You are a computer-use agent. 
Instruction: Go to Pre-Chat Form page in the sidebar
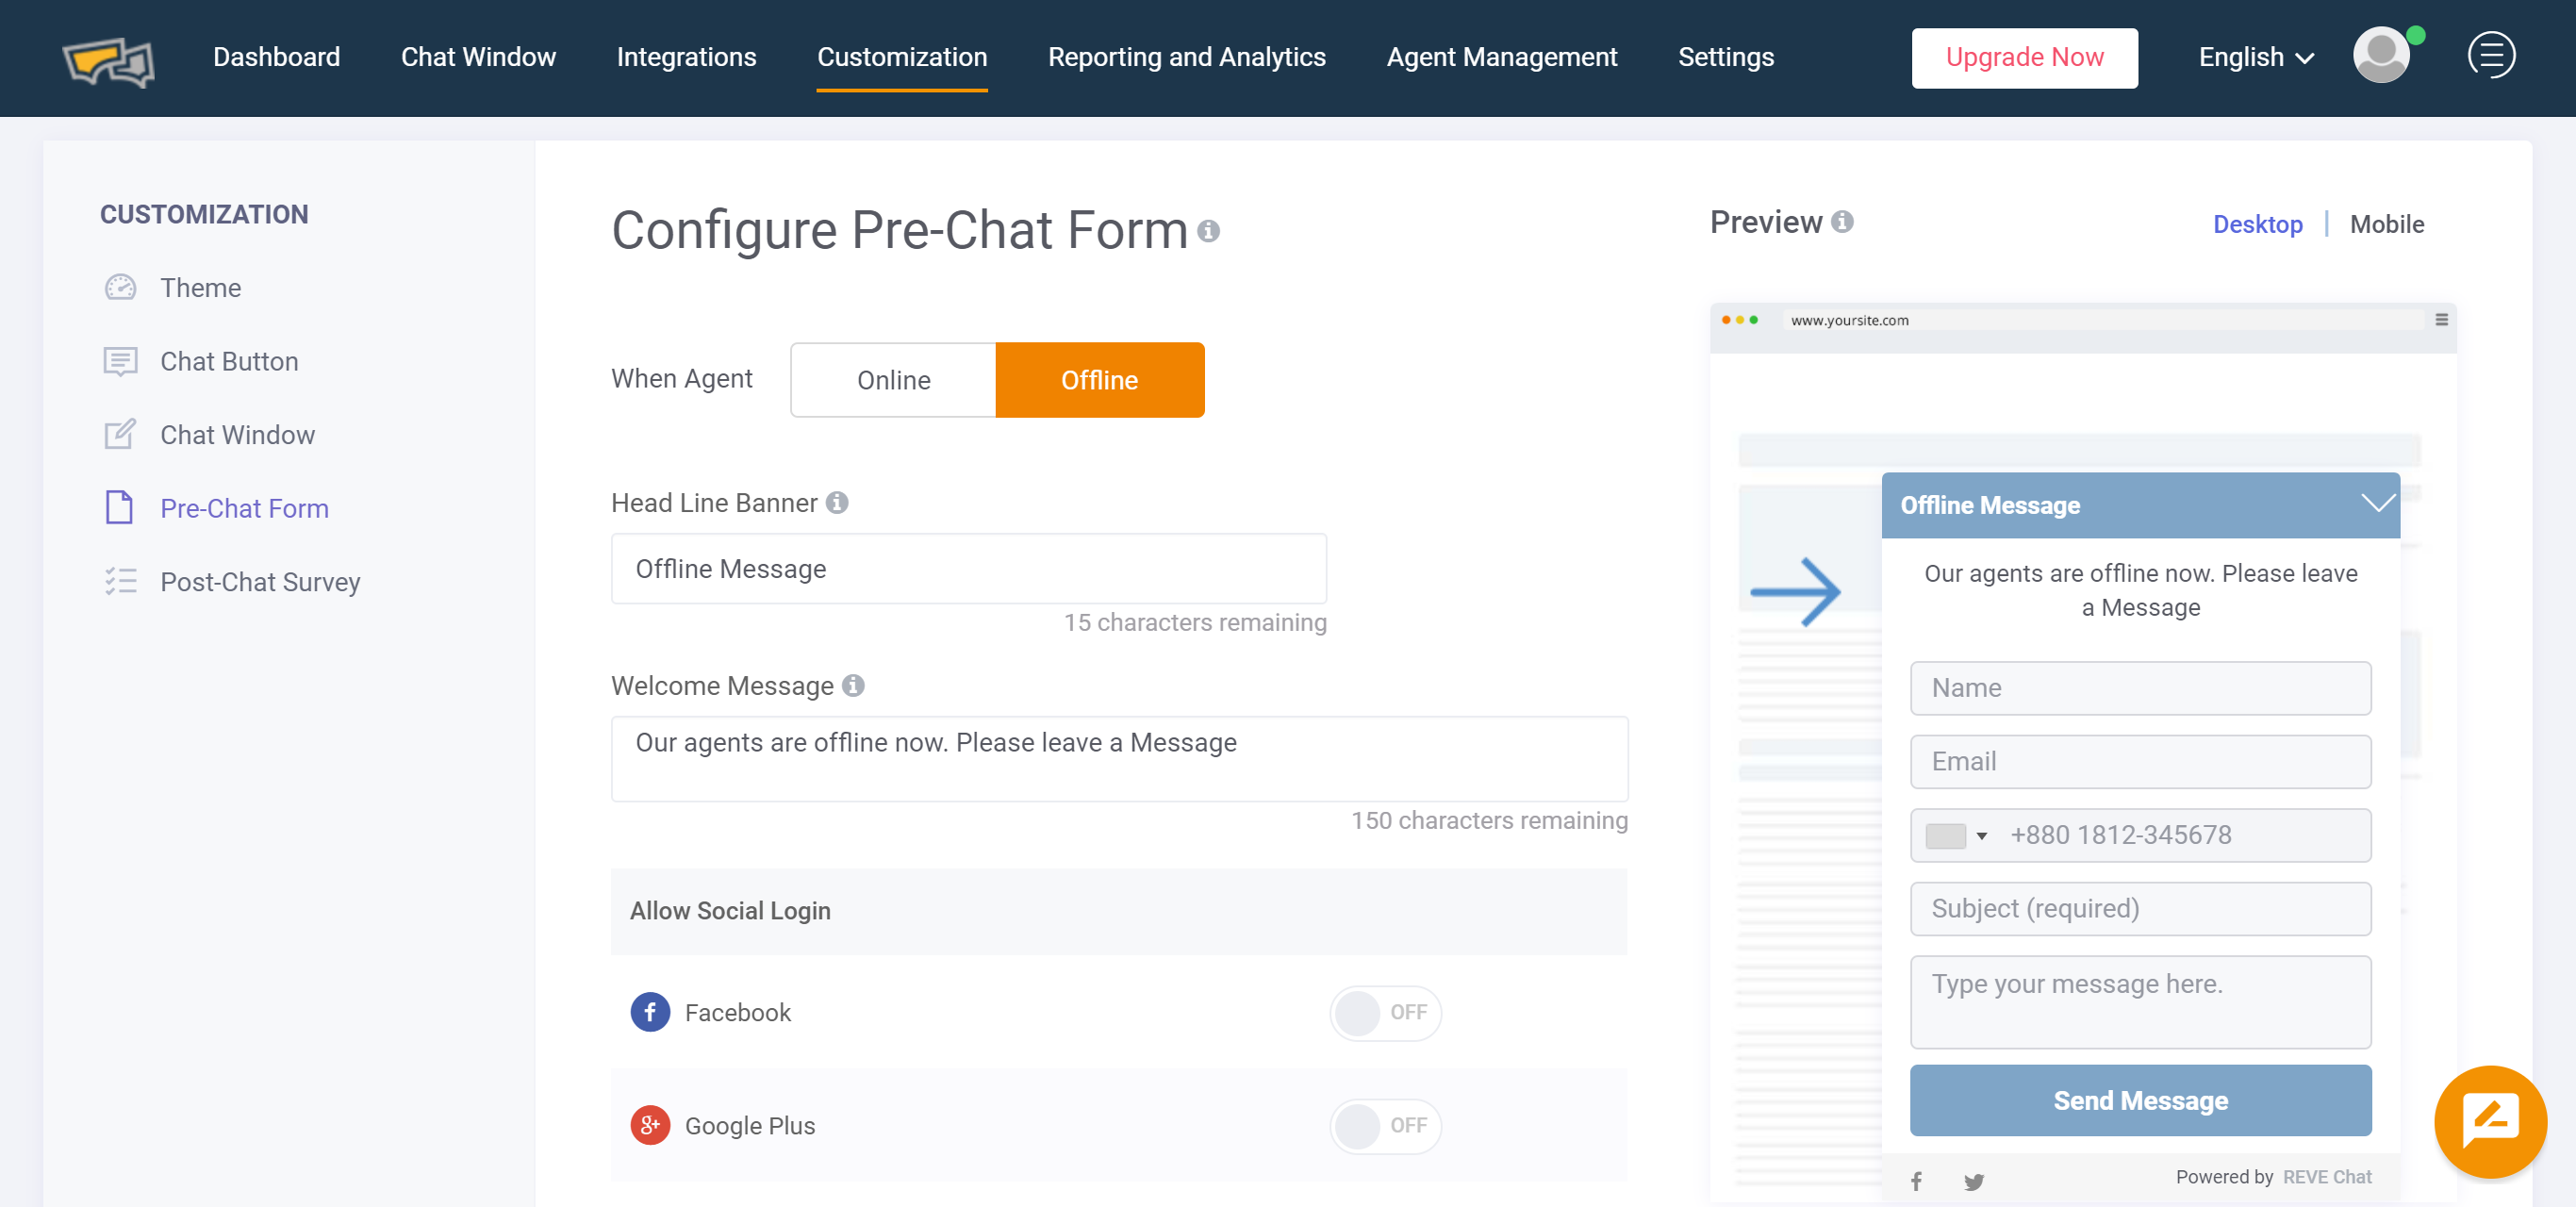(244, 508)
